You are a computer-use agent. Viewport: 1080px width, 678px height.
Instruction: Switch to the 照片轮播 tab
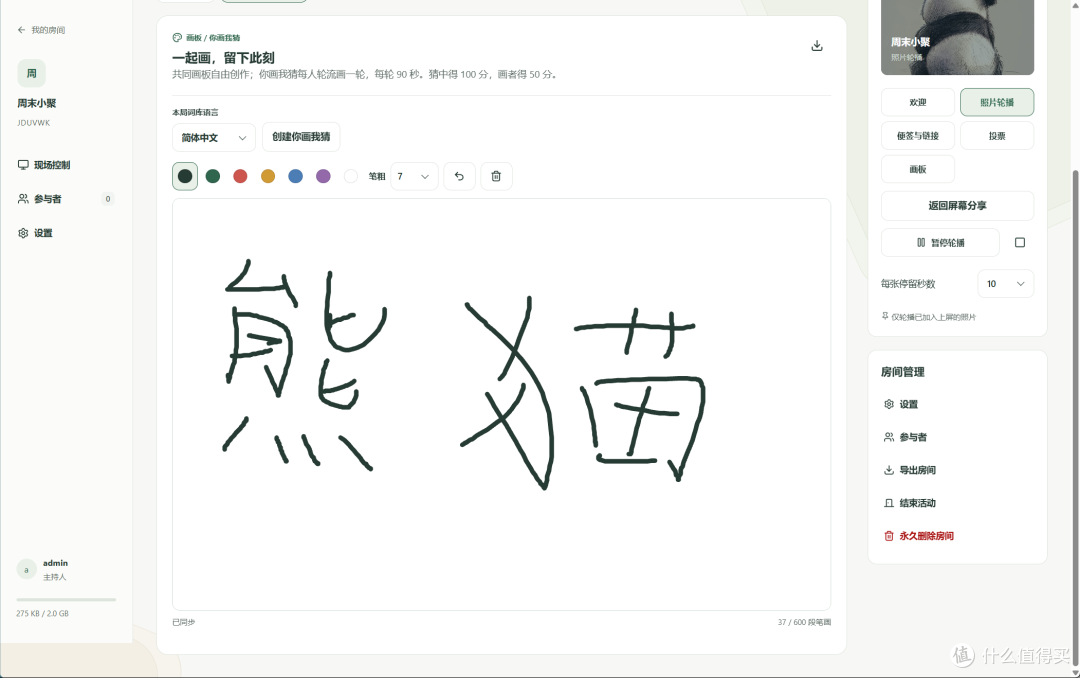pyautogui.click(x=997, y=102)
